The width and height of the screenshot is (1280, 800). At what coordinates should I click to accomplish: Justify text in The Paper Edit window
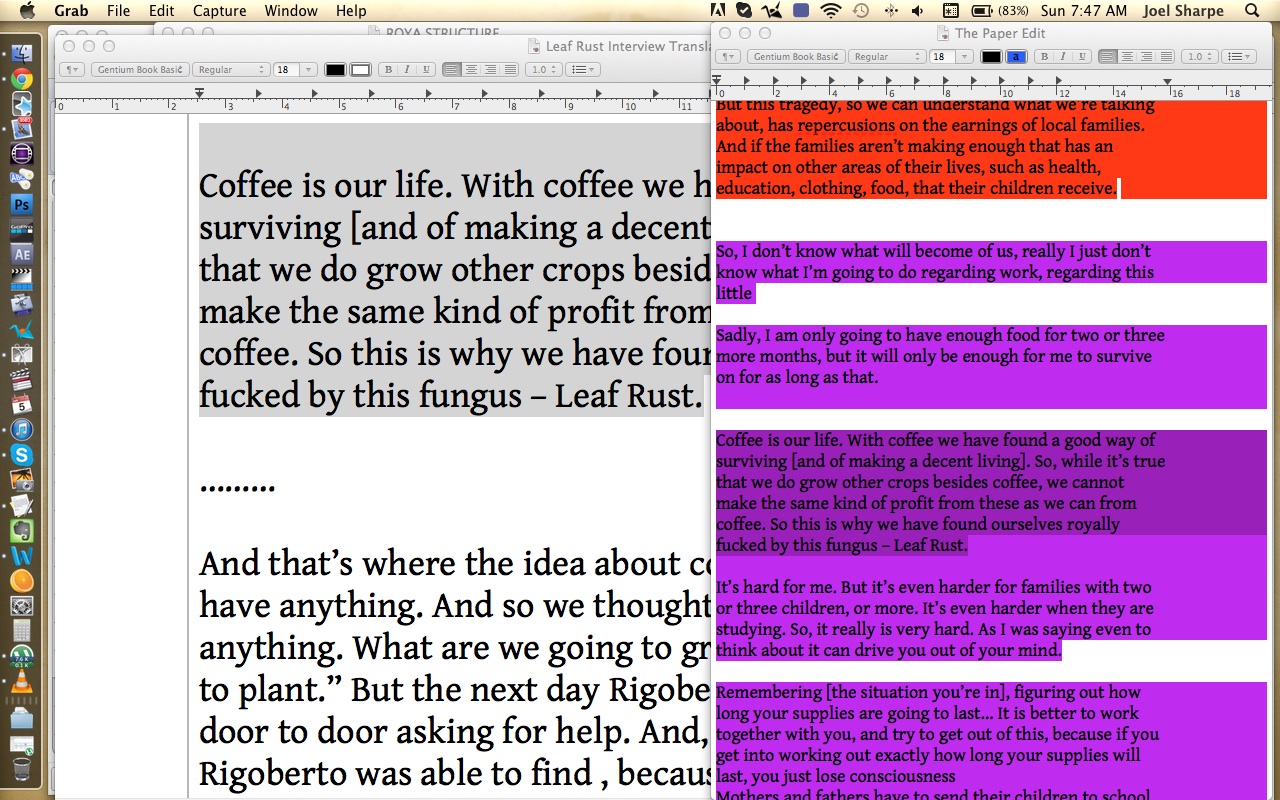(1166, 57)
